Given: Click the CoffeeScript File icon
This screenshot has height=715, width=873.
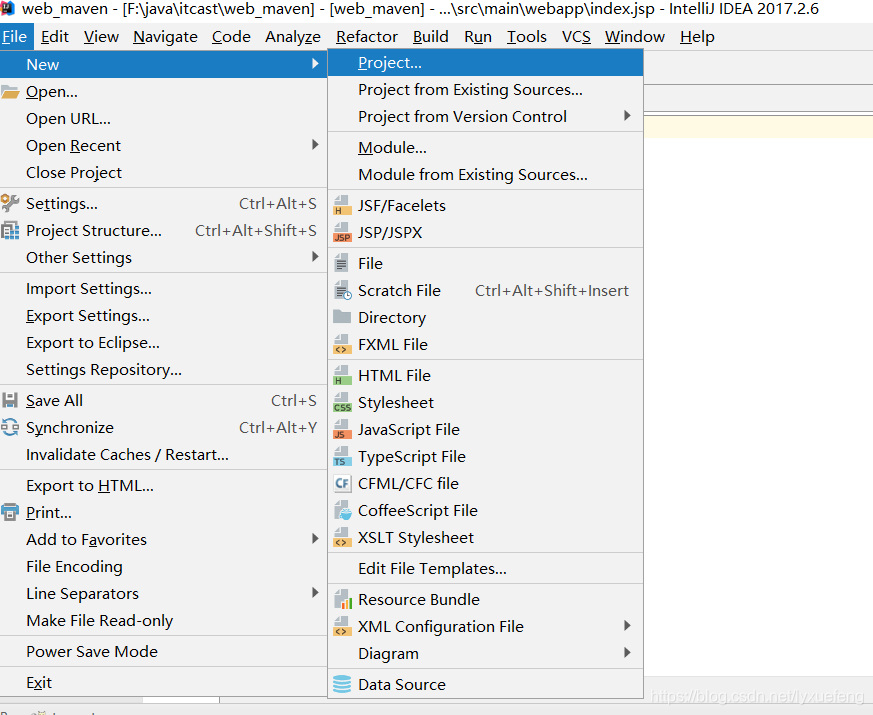Looking at the screenshot, I should coord(342,510).
